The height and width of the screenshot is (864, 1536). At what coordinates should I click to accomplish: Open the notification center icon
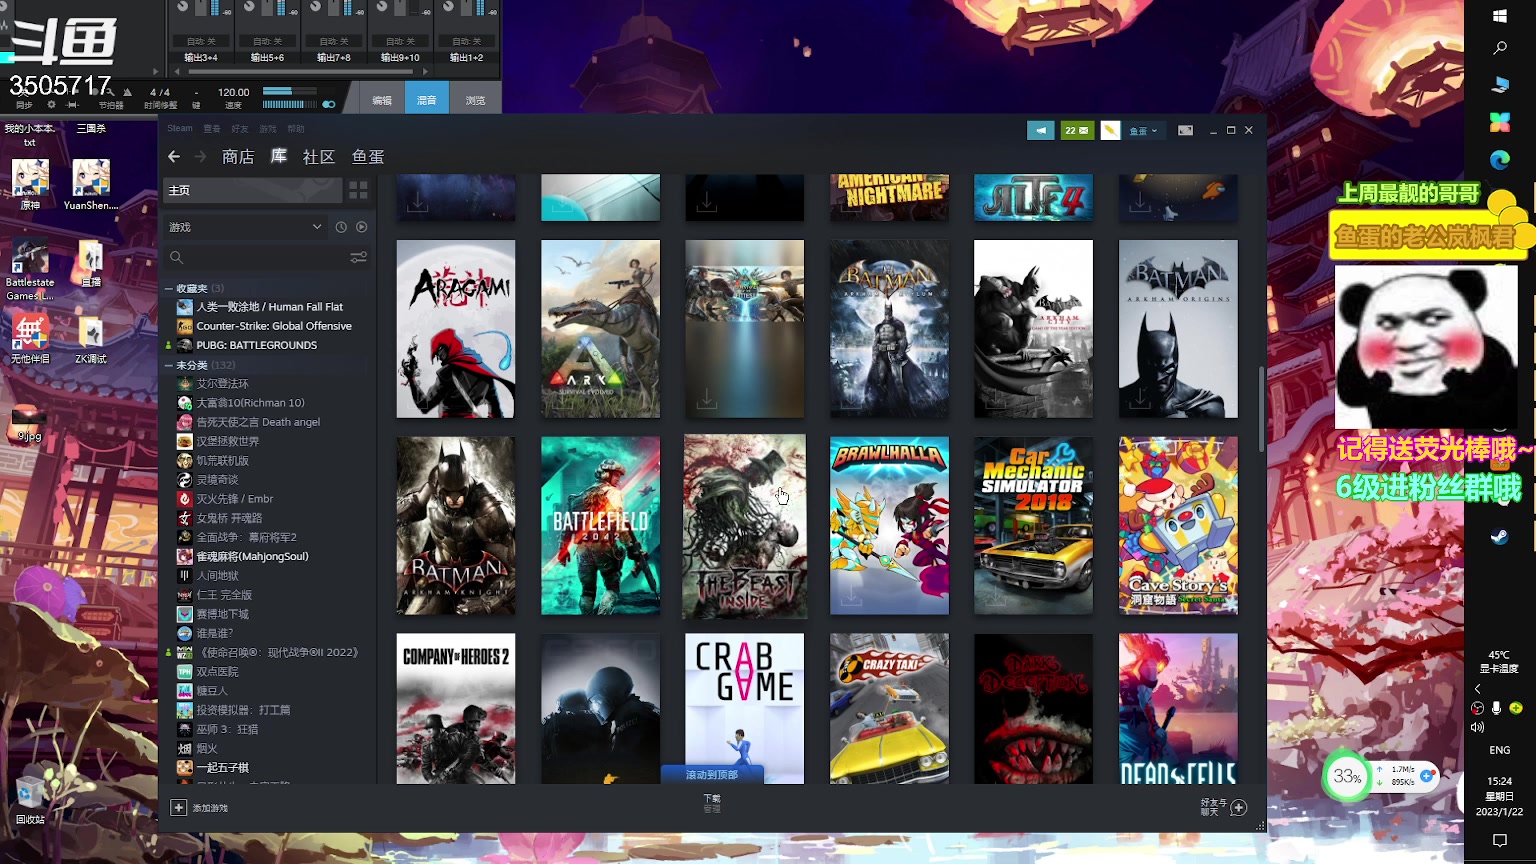(x=1499, y=841)
